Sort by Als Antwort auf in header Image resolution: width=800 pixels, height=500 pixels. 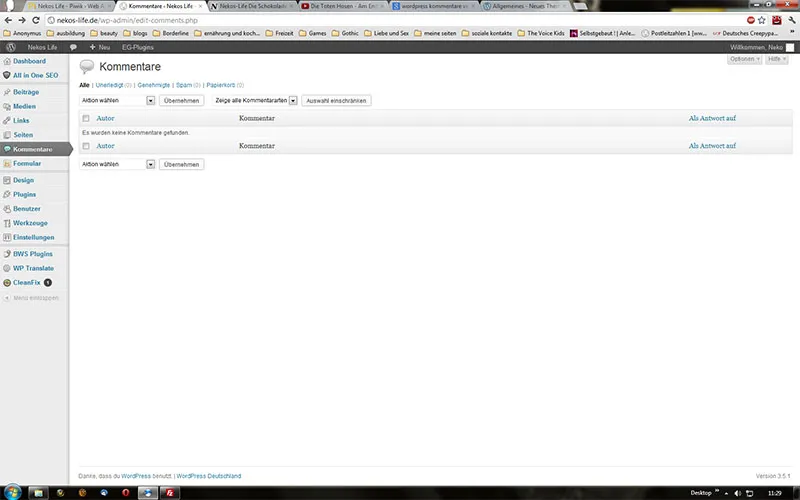coord(712,118)
